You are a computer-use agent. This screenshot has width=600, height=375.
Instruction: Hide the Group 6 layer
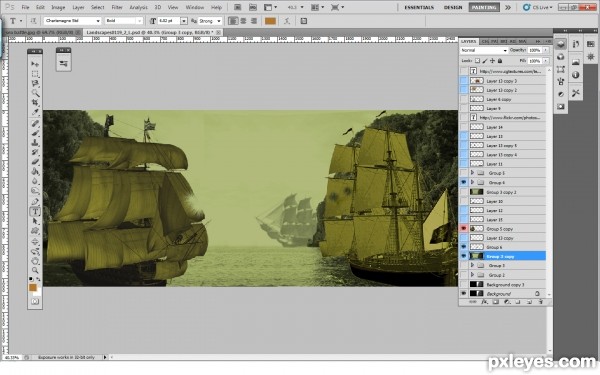pos(464,247)
